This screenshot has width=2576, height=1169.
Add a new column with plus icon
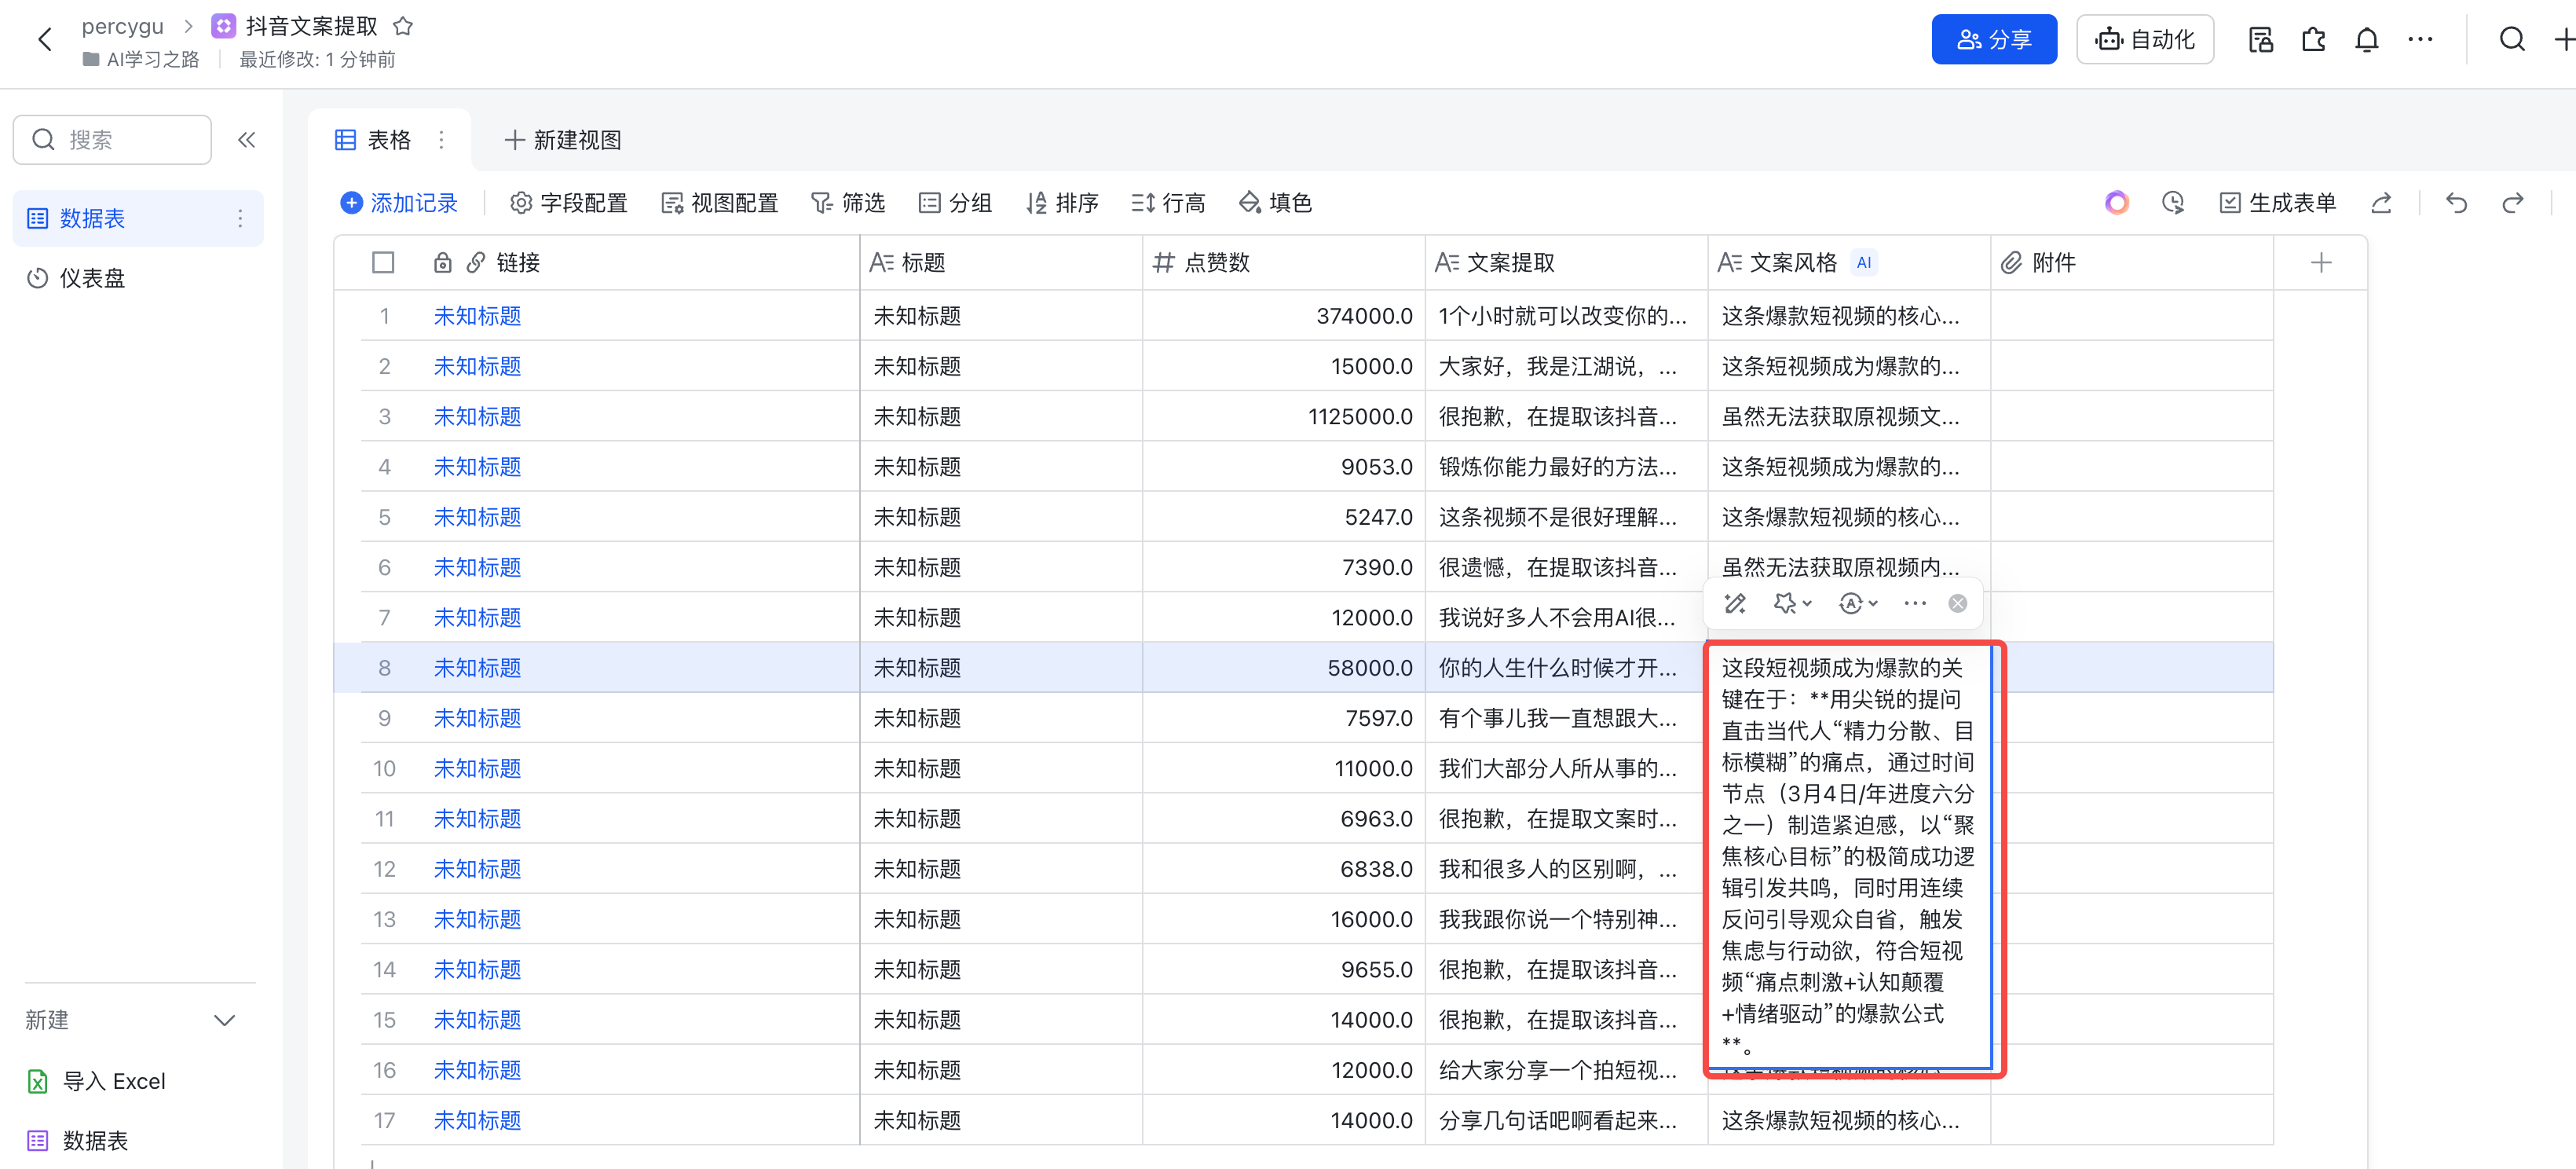[2321, 262]
